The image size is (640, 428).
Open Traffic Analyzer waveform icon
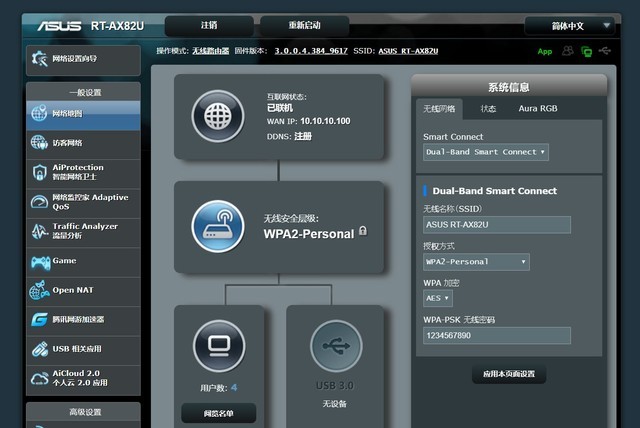(39, 231)
